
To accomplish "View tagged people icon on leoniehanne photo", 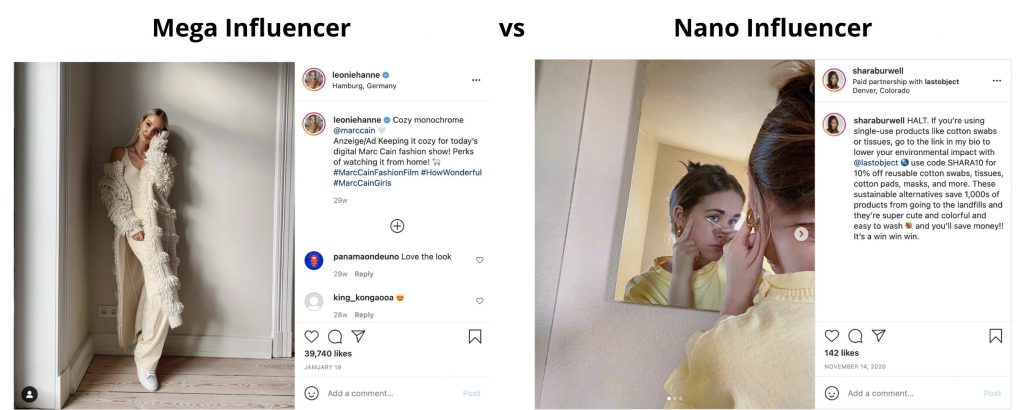I will [x=29, y=394].
